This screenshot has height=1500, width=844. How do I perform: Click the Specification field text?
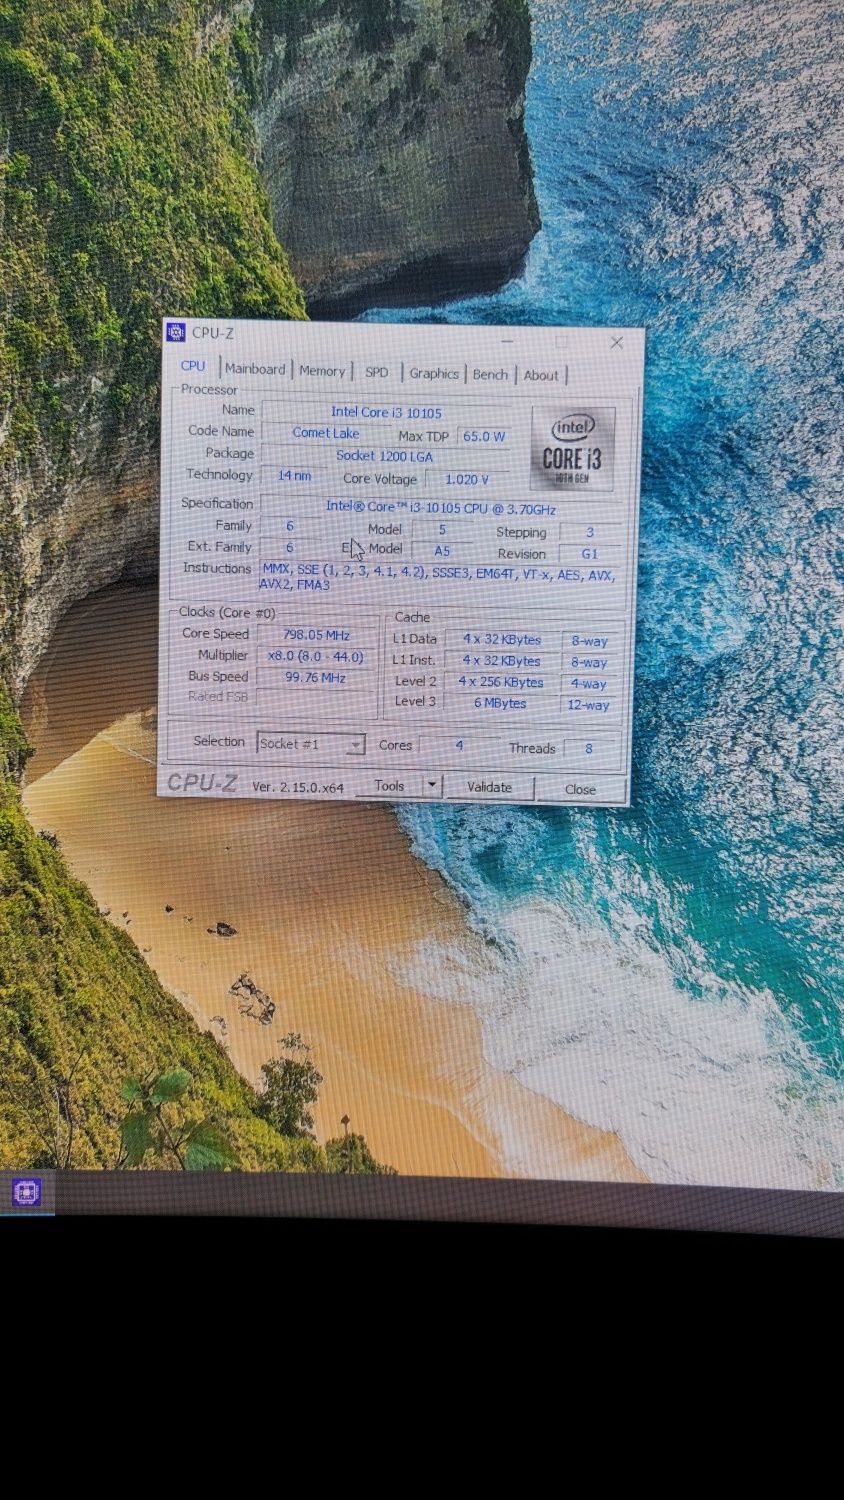pos(441,508)
